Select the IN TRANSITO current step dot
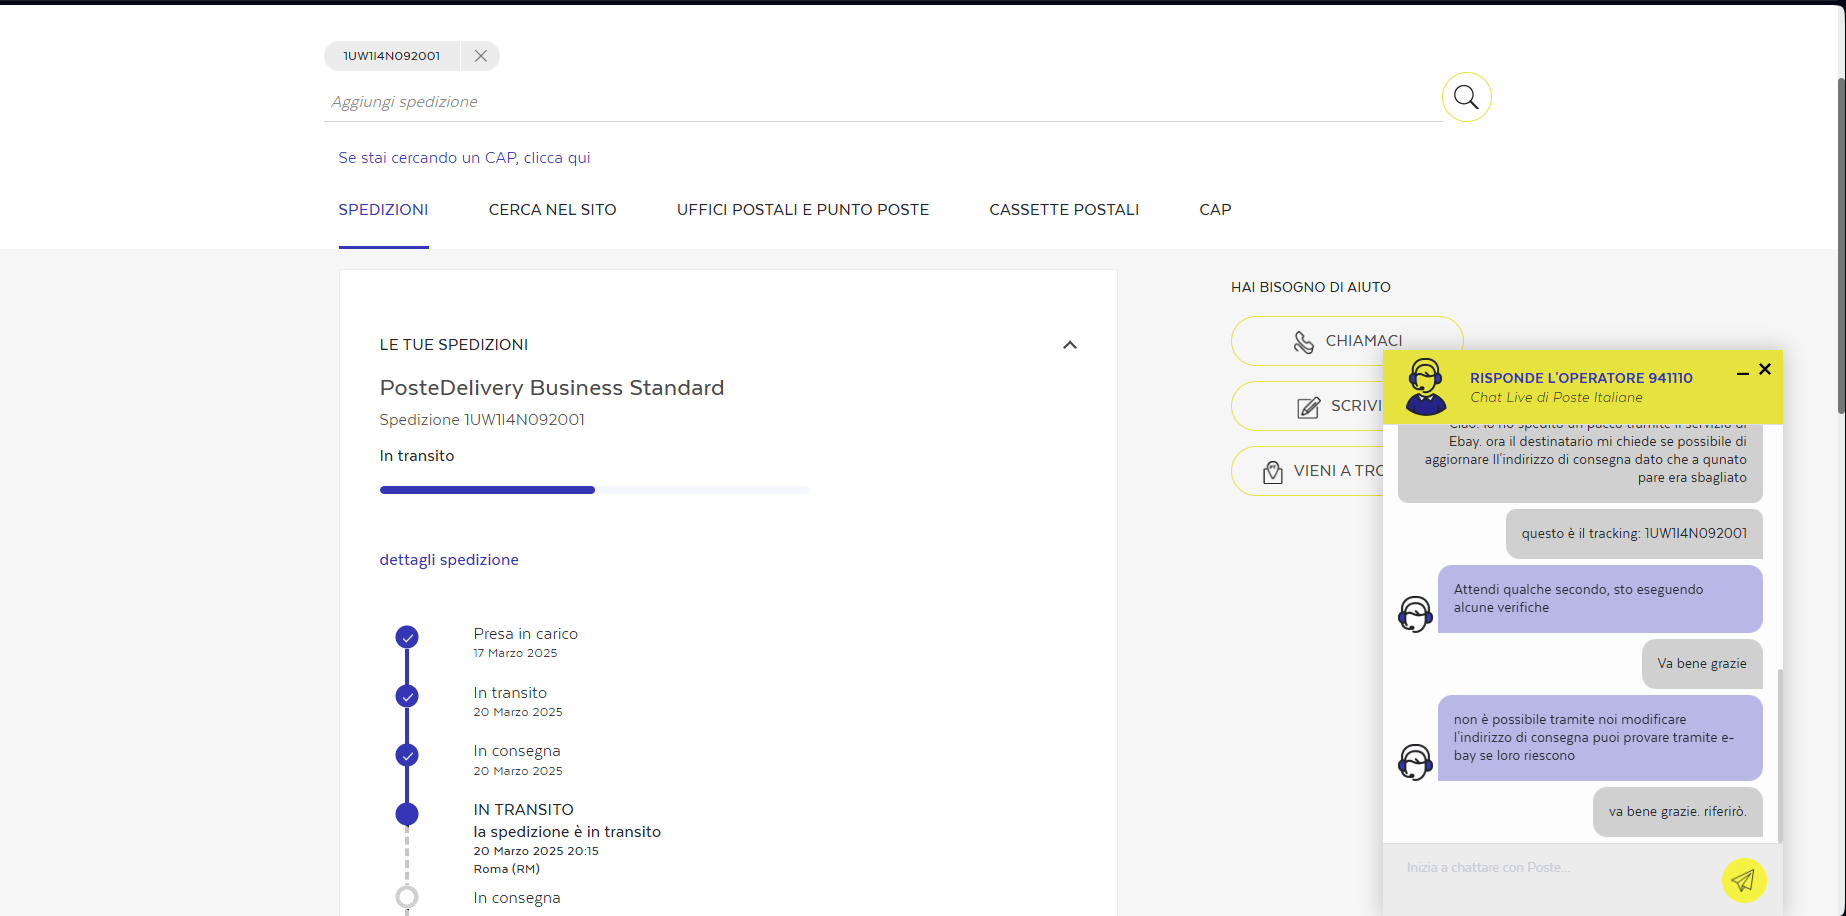Image resolution: width=1846 pixels, height=916 pixels. click(x=406, y=814)
